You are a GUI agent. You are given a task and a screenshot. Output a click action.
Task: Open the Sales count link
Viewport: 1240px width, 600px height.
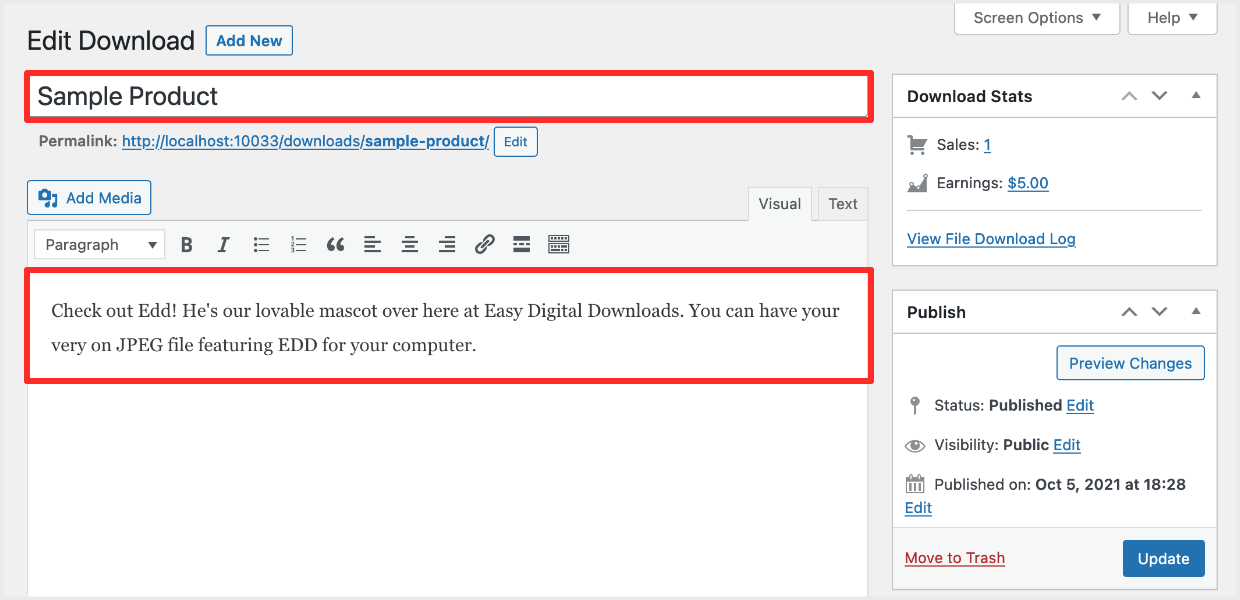[x=987, y=145]
